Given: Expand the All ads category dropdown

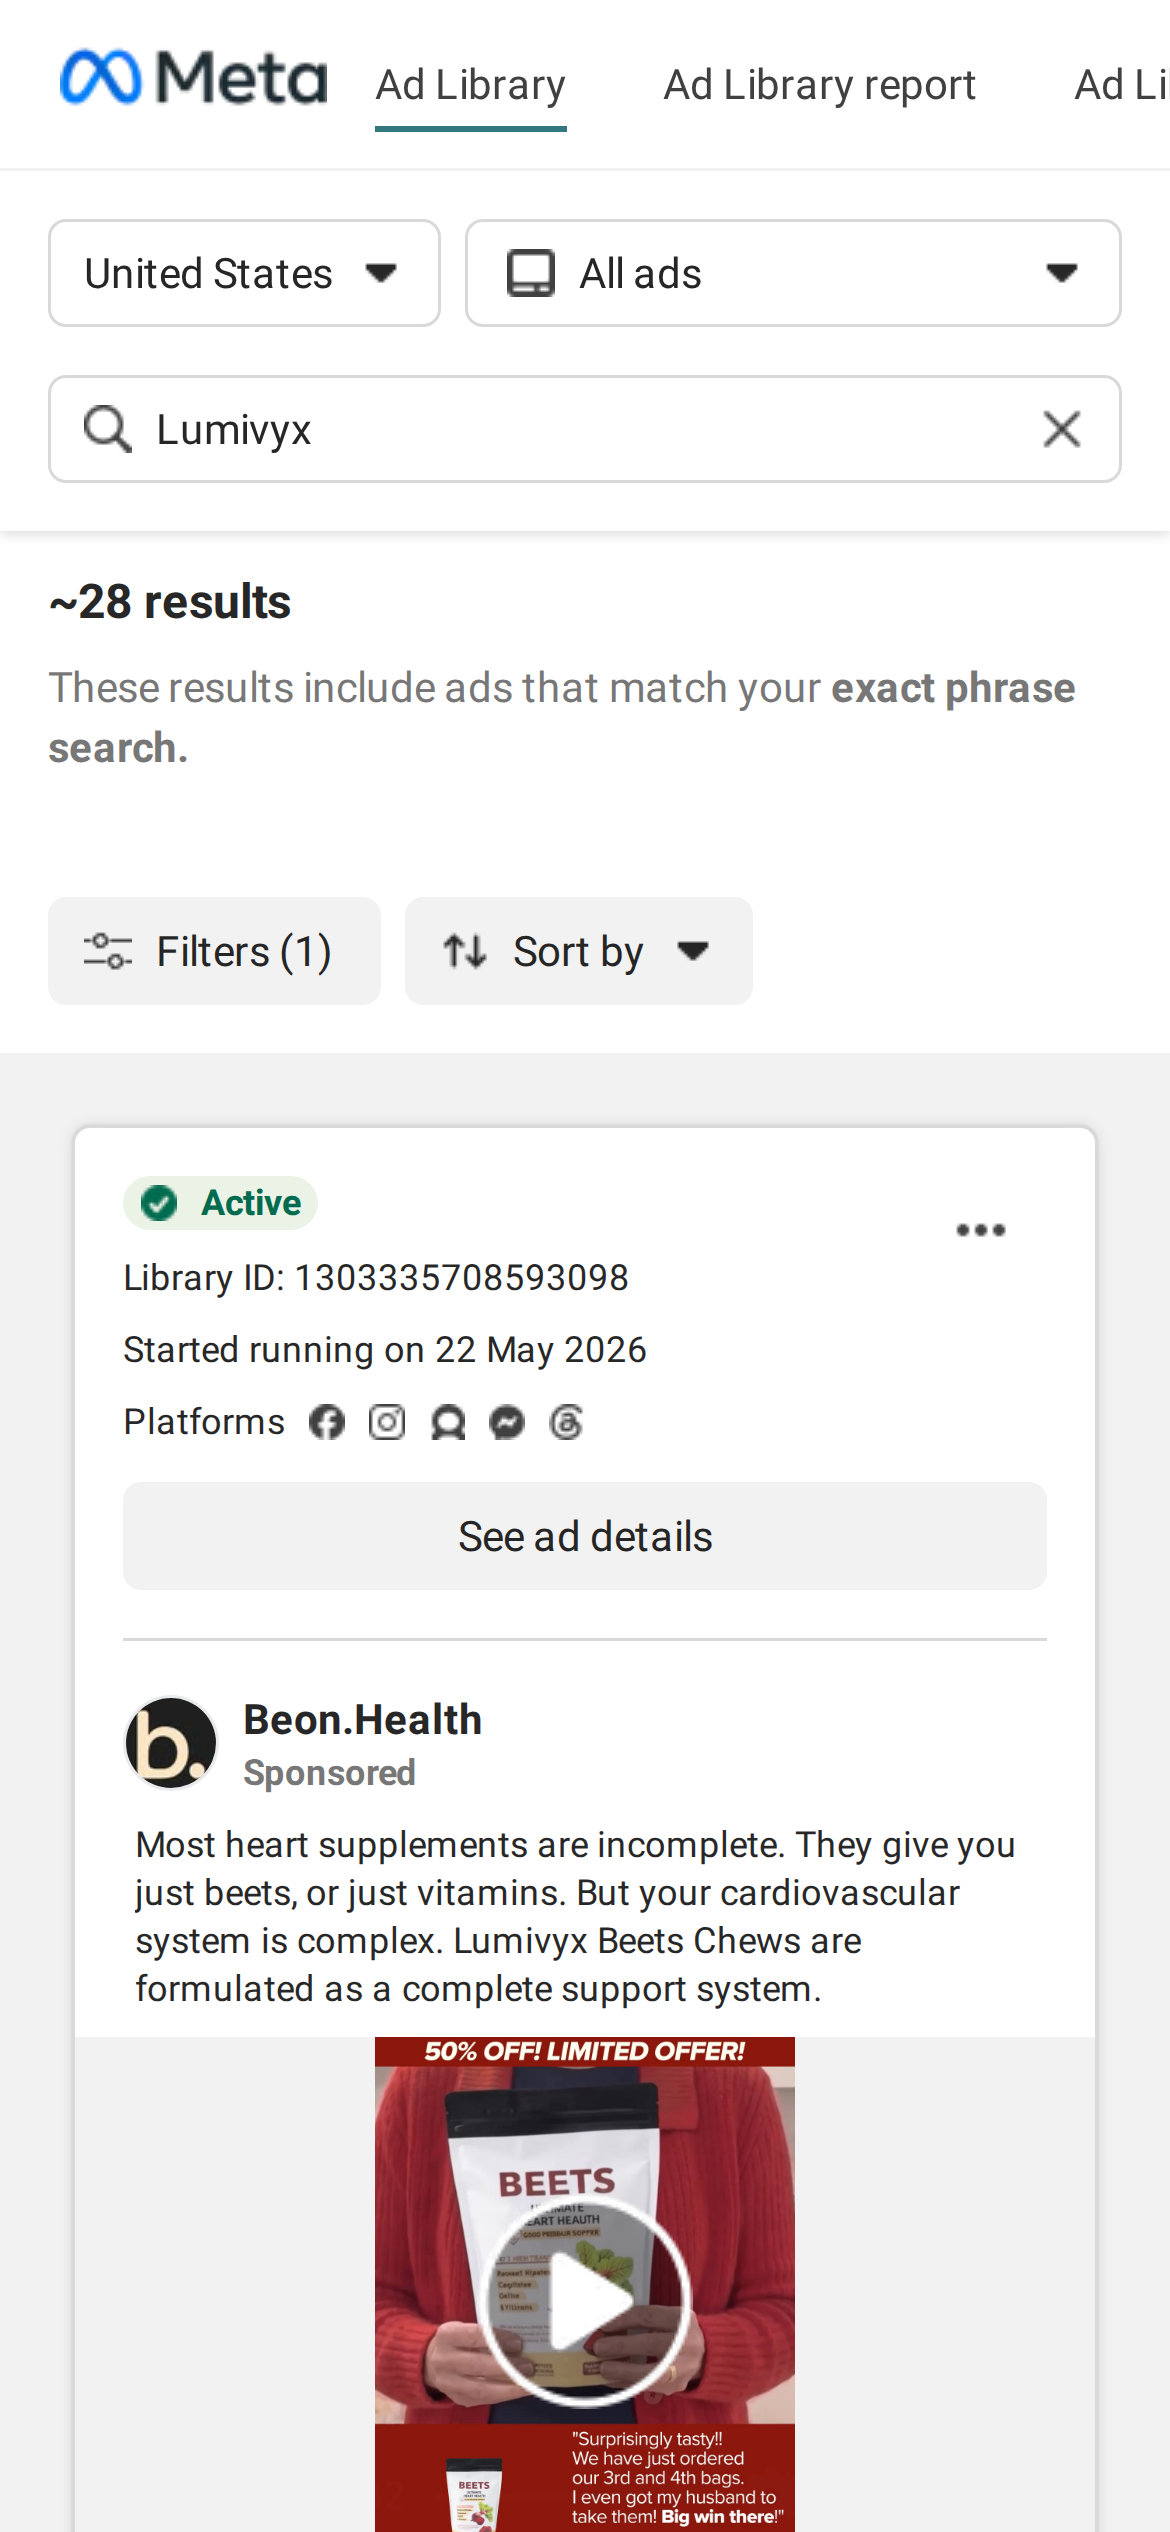Looking at the screenshot, I should (x=793, y=273).
